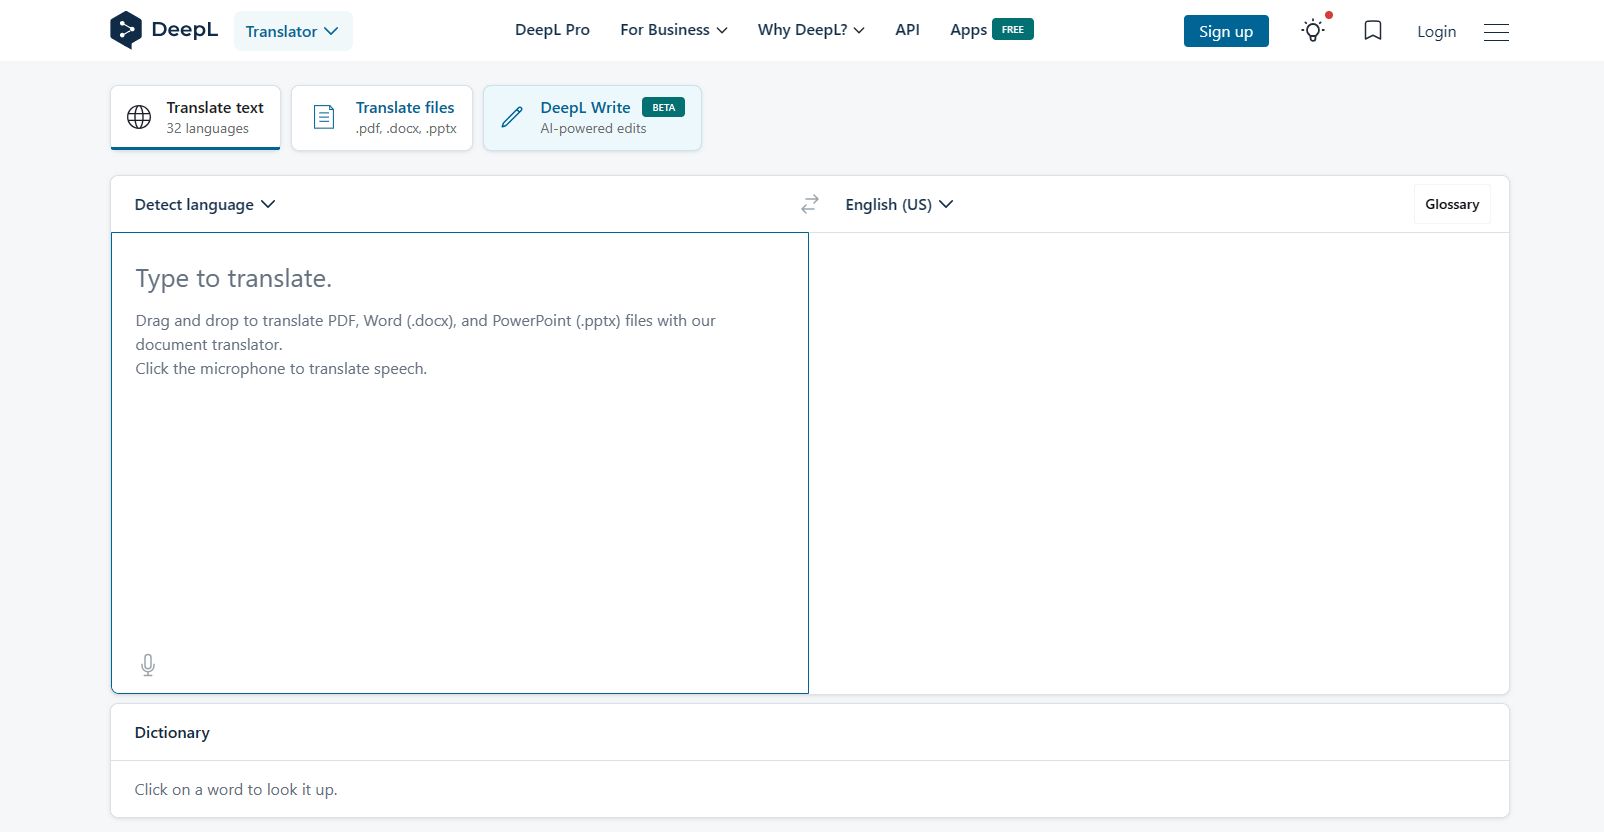Open the DeepL Pro page
Image resolution: width=1604 pixels, height=832 pixels.
(552, 30)
